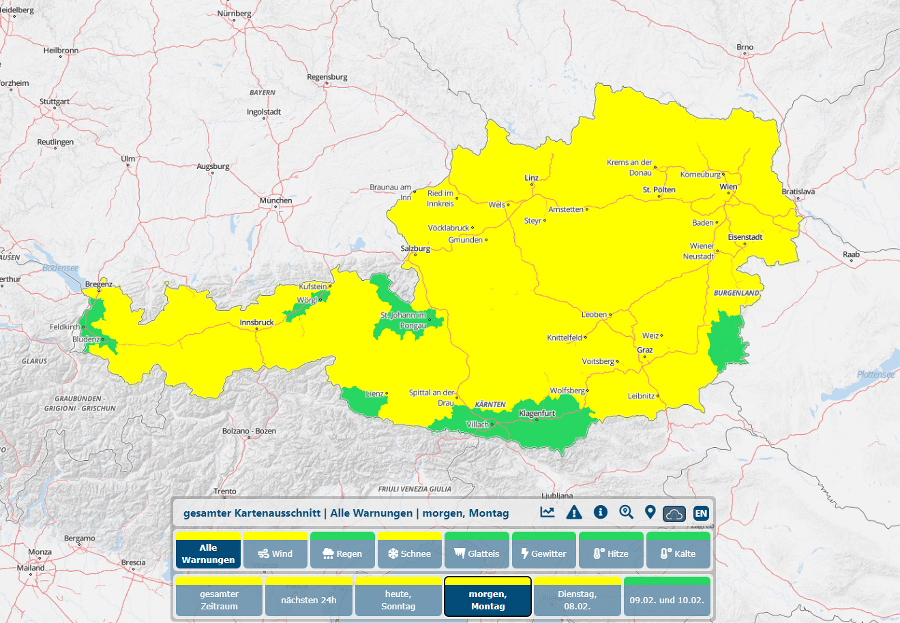Click the Weiz label

point(650,336)
